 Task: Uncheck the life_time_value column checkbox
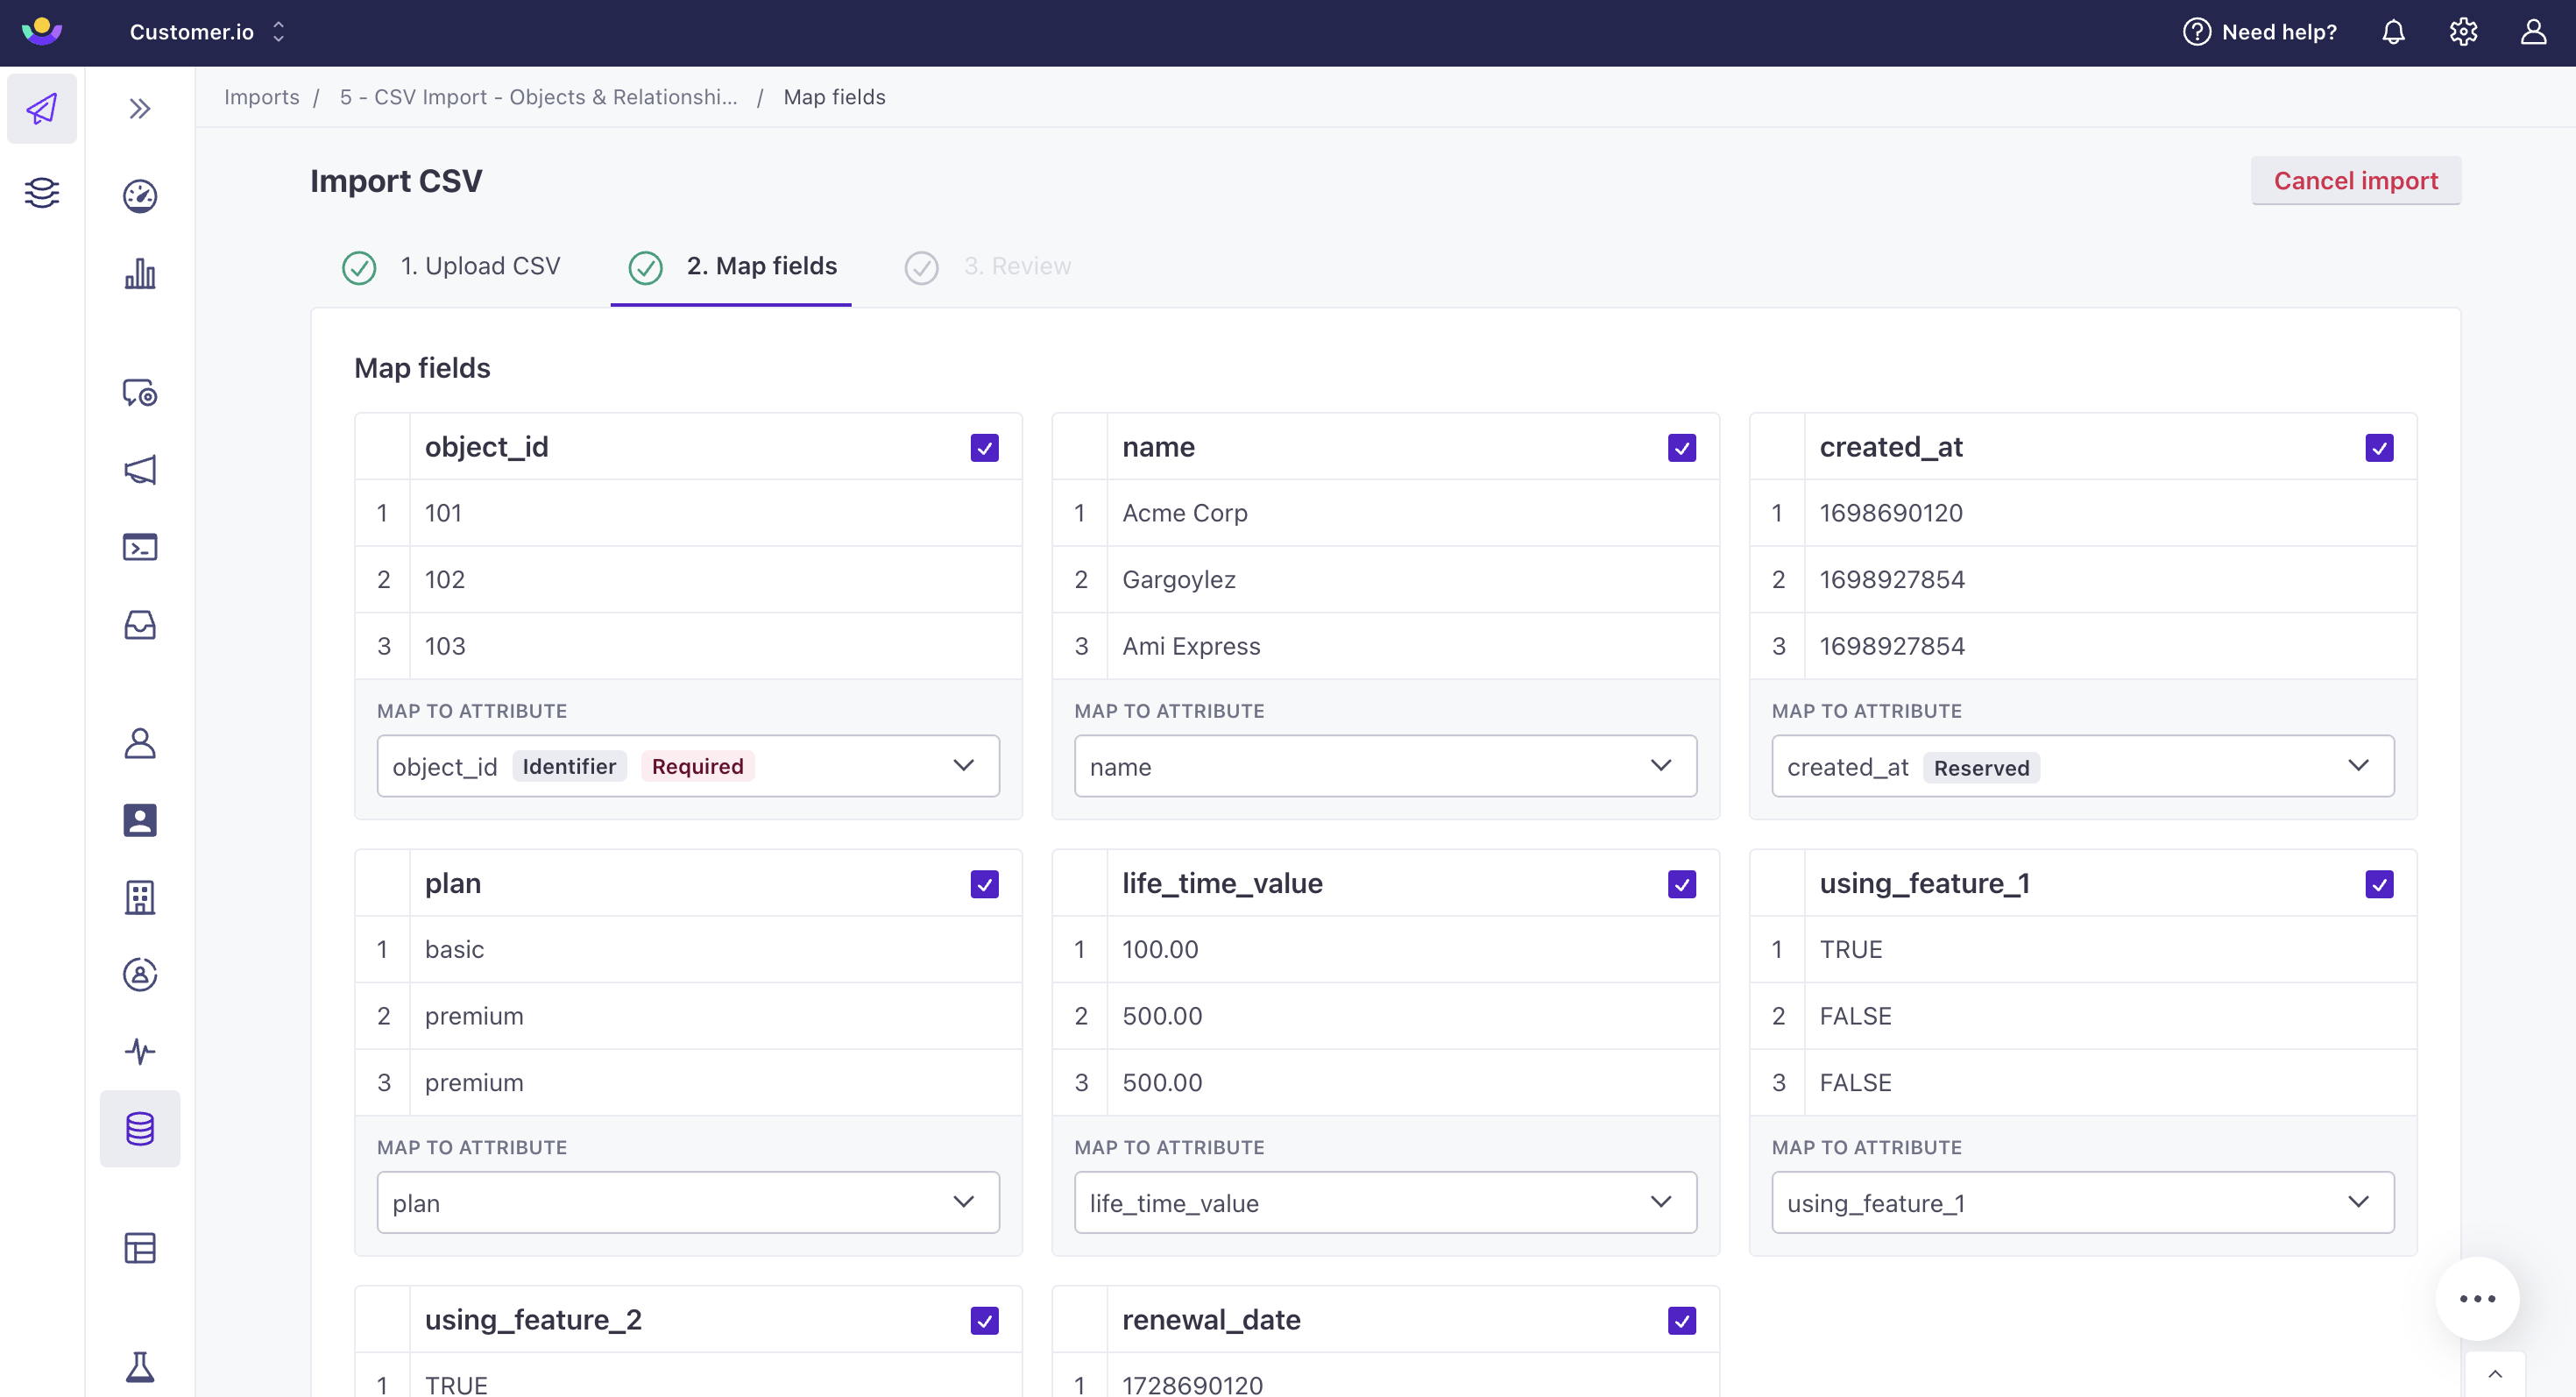[1681, 884]
